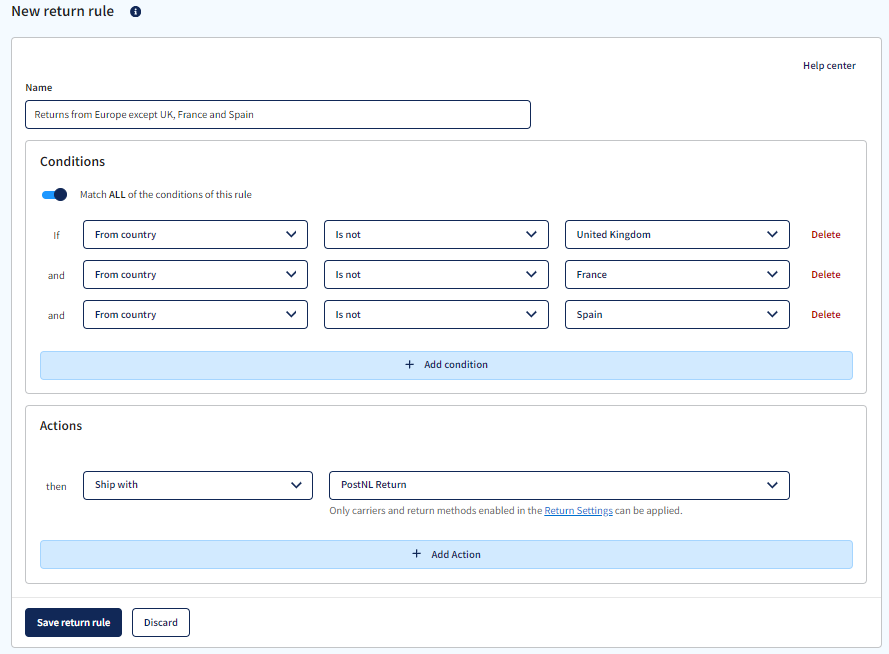
Task: Disable the Match ALL conditions toggle
Action: point(54,193)
